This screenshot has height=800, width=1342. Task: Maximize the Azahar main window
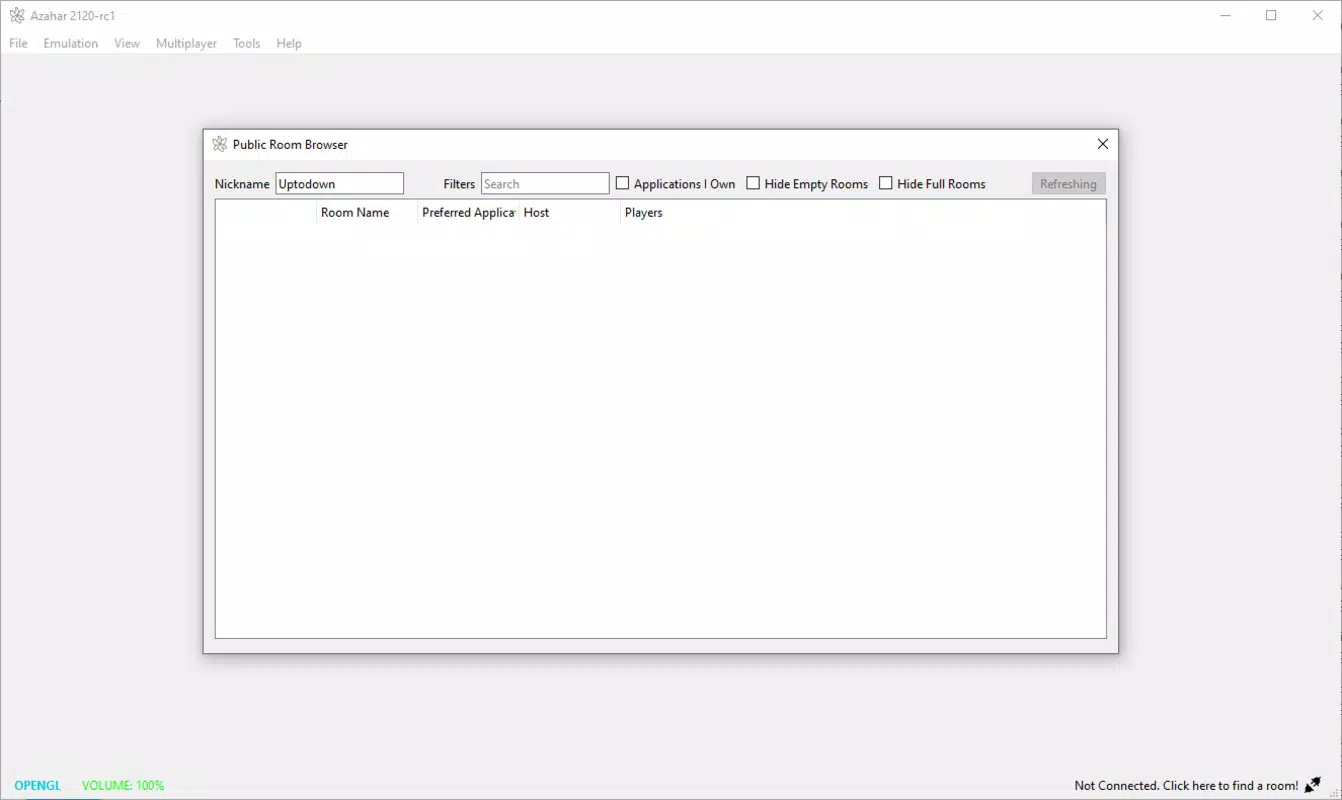1271,15
